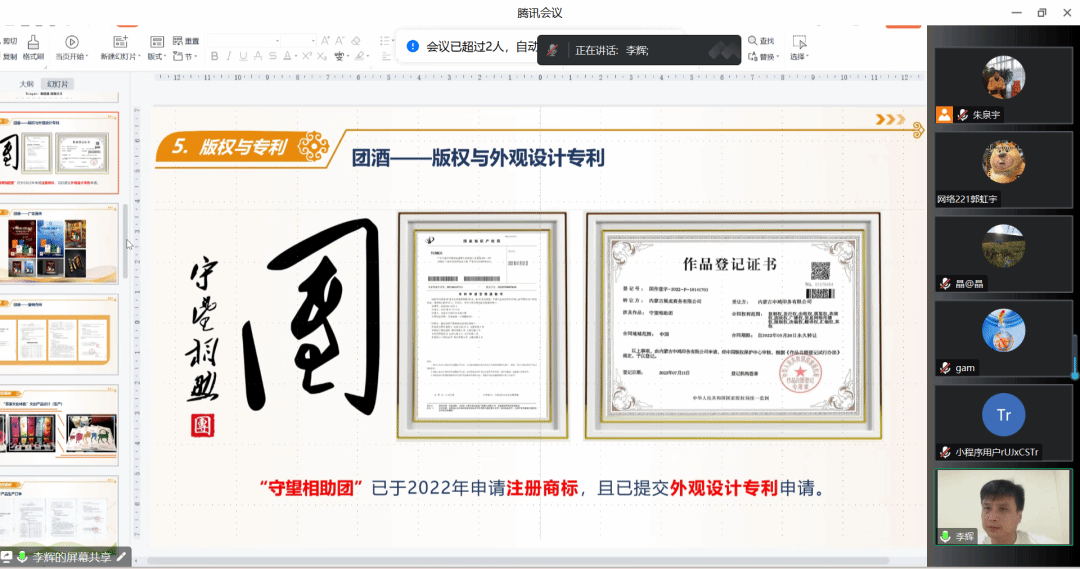Click the Reset (重置) slide button

(186, 41)
